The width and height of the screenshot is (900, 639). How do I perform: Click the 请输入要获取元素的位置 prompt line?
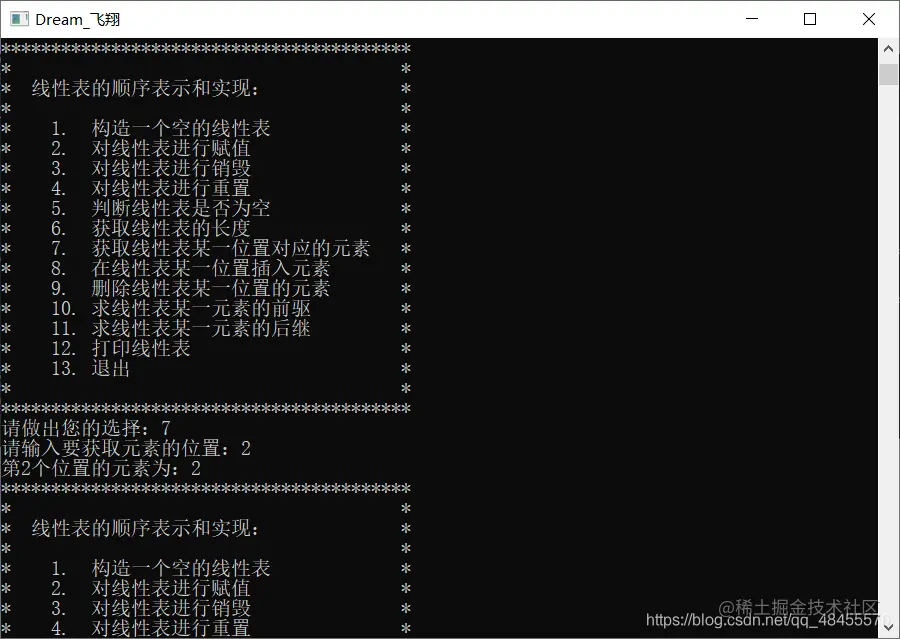click(126, 448)
